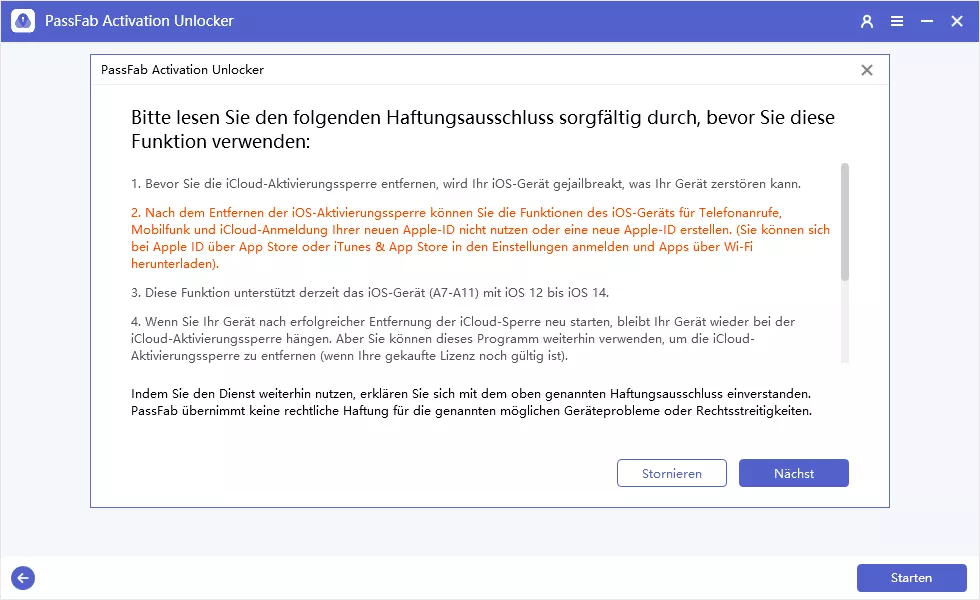This screenshot has height=600, width=980.
Task: Click the orange disclaimer item 2 text
Action: 480,238
